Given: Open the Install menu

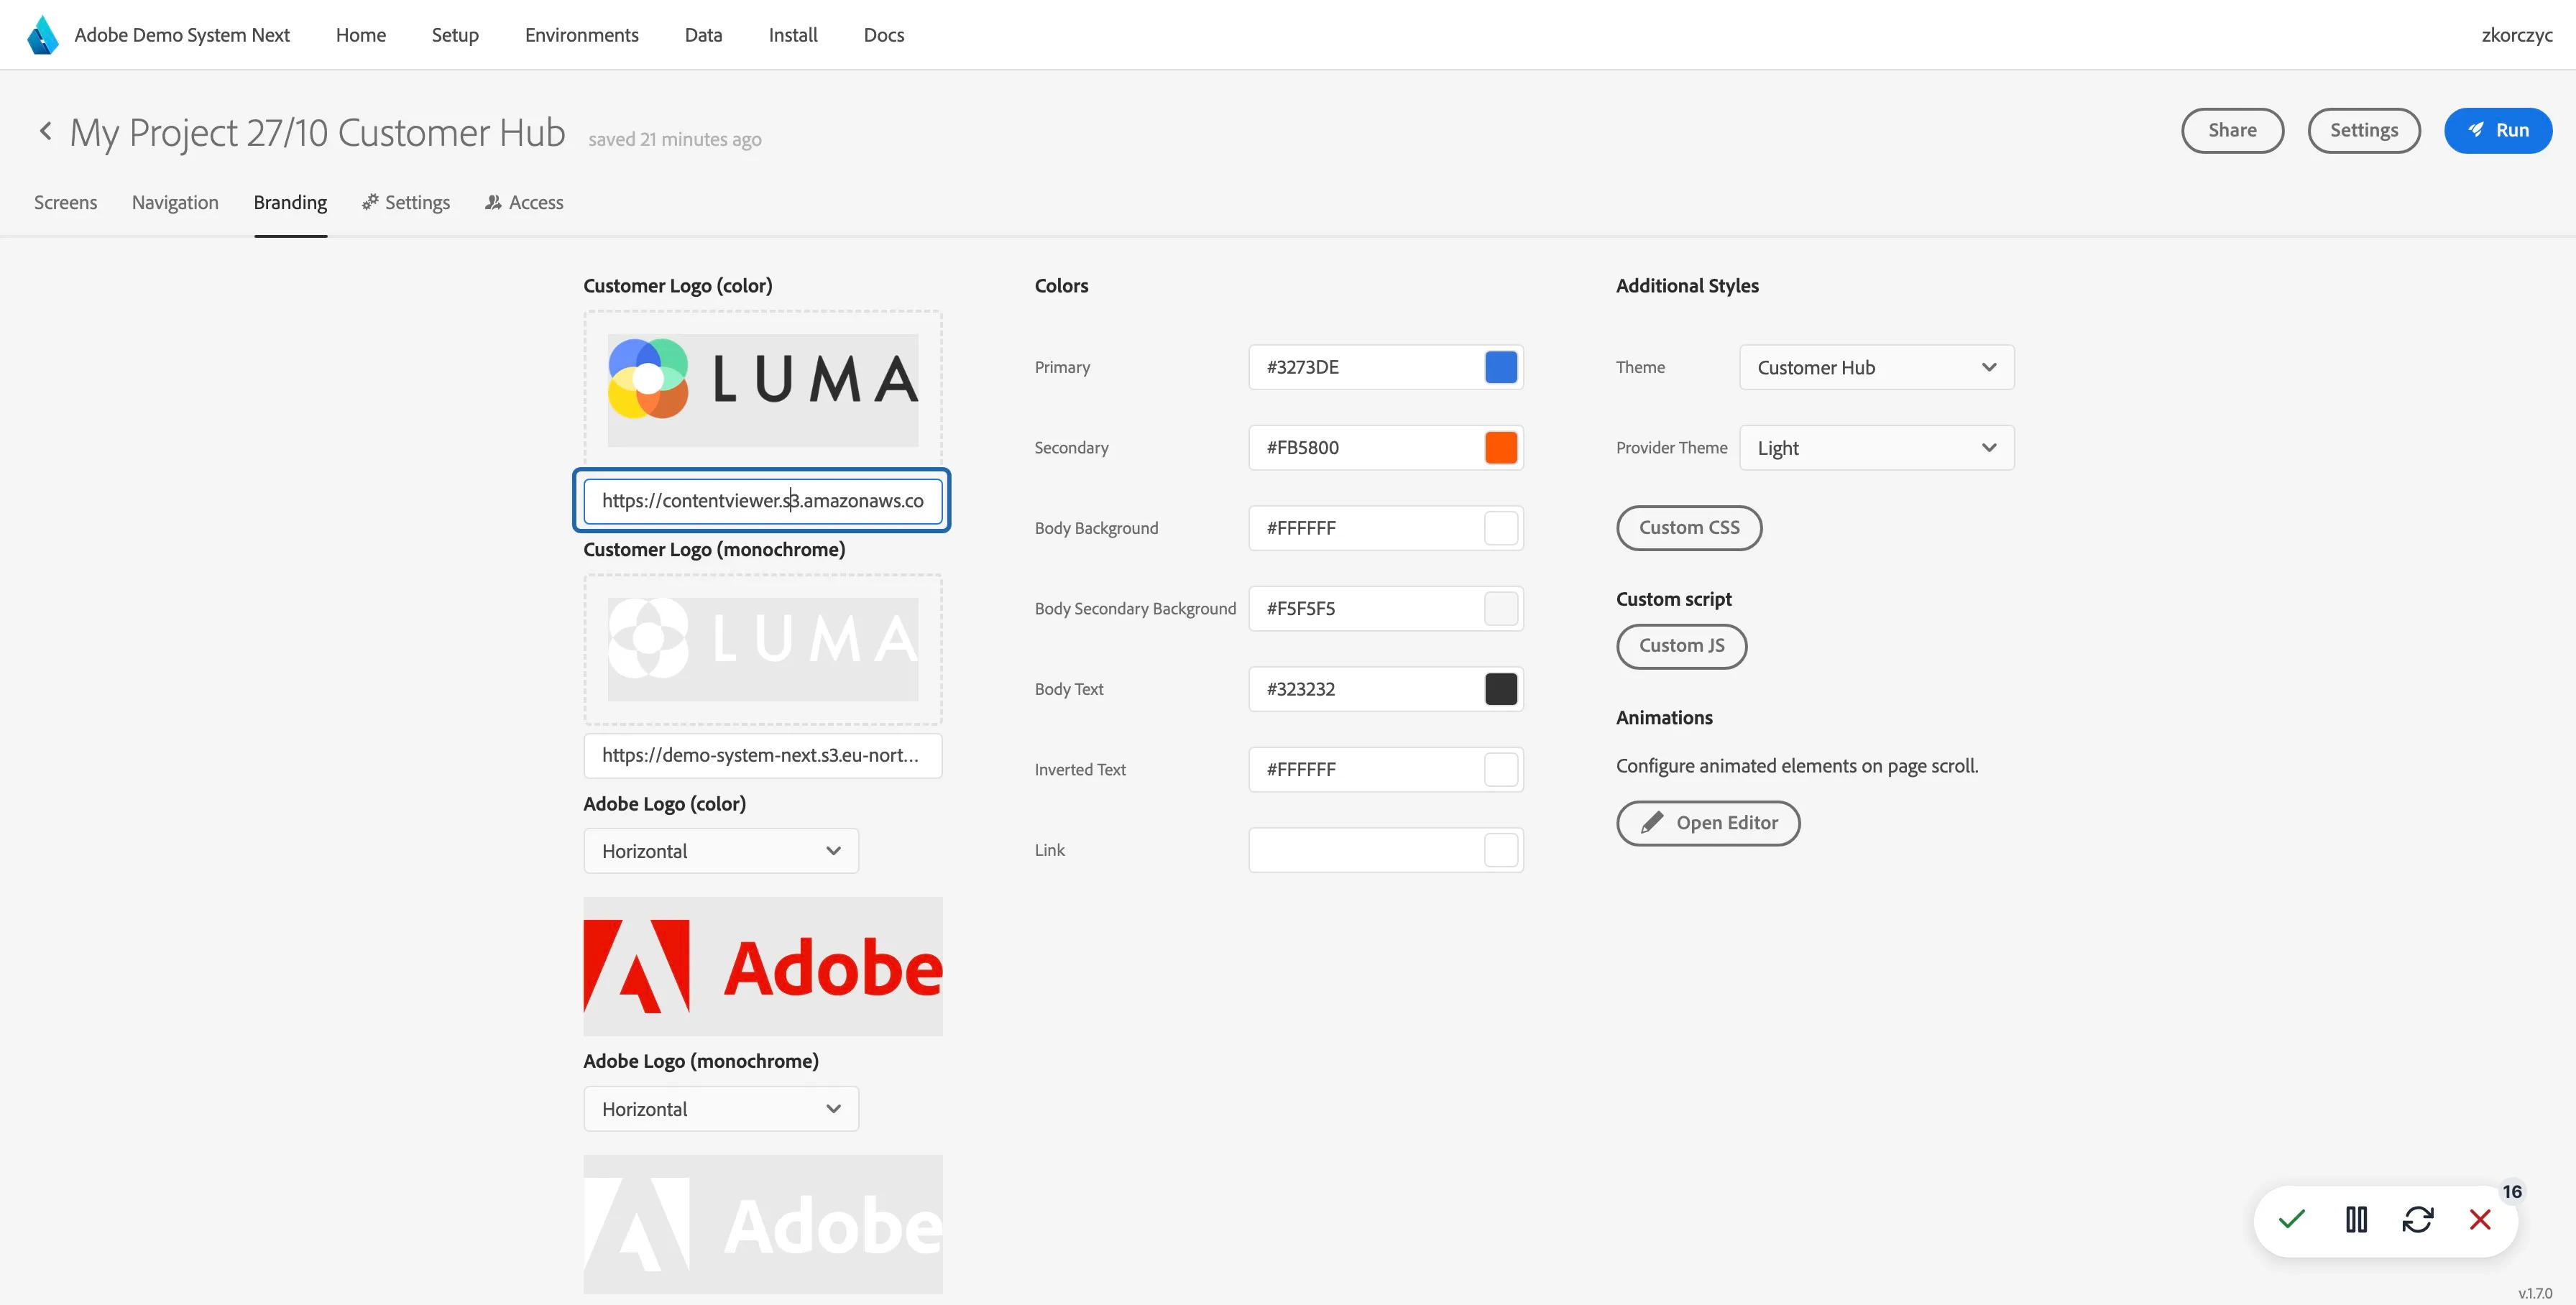Looking at the screenshot, I should [793, 35].
